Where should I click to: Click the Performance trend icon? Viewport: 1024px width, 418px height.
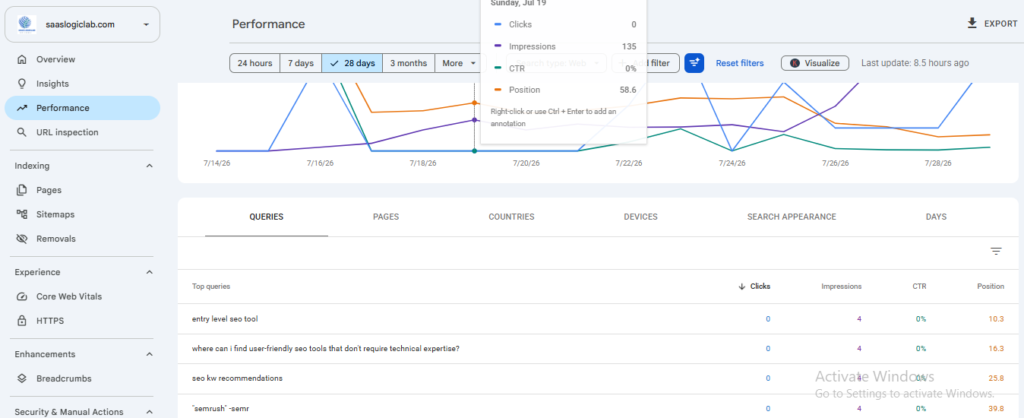(22, 108)
